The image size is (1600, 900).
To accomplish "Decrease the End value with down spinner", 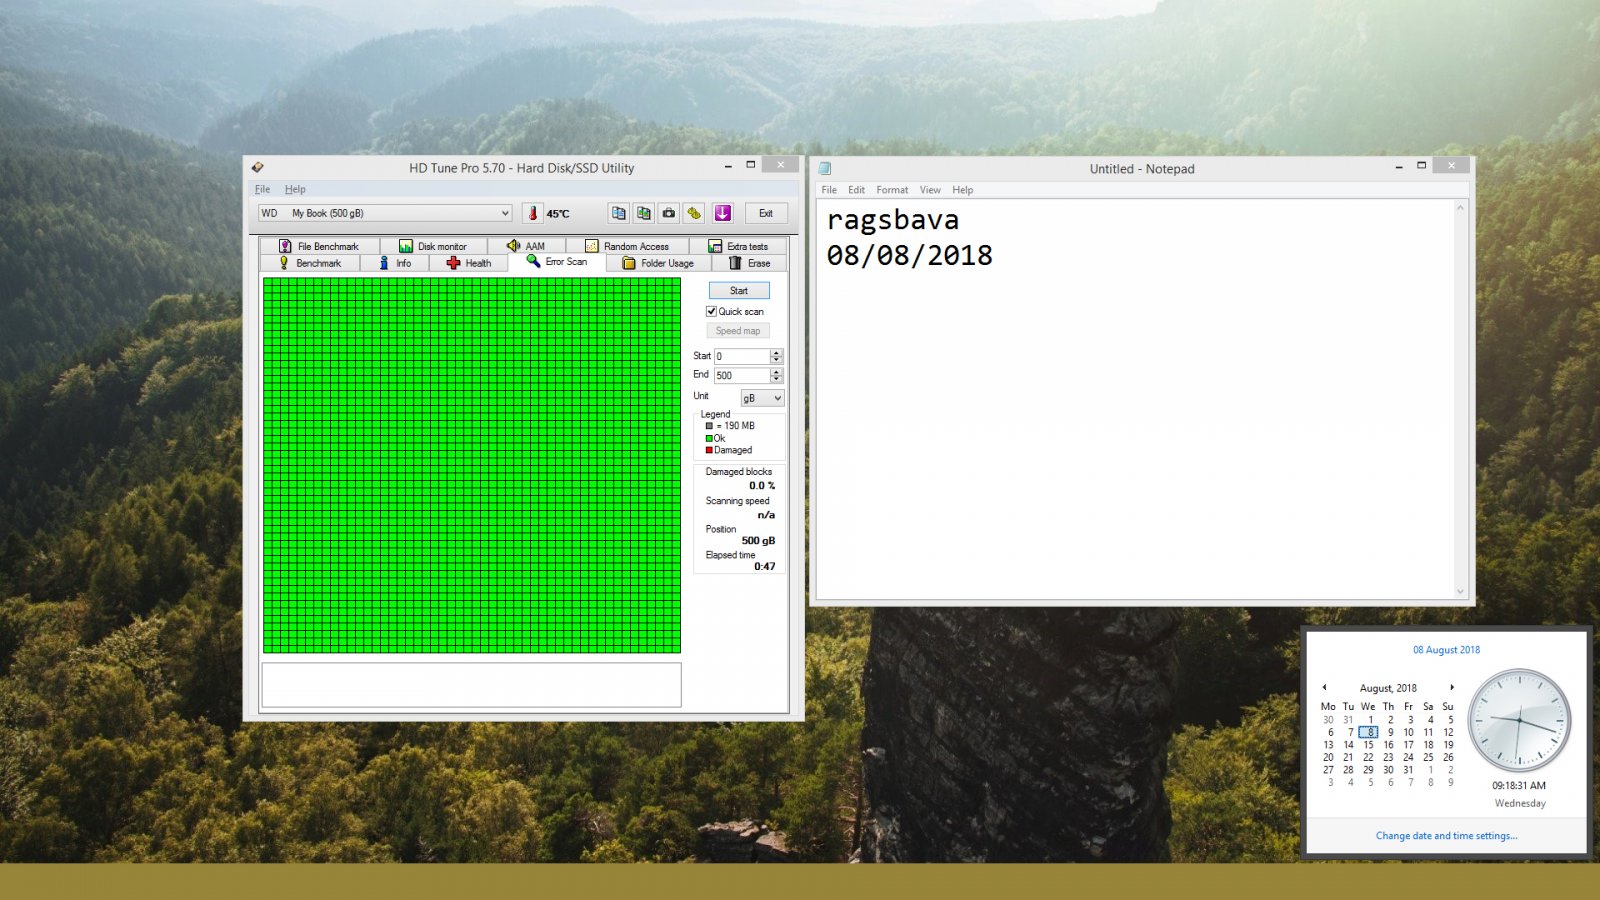I will point(776,379).
